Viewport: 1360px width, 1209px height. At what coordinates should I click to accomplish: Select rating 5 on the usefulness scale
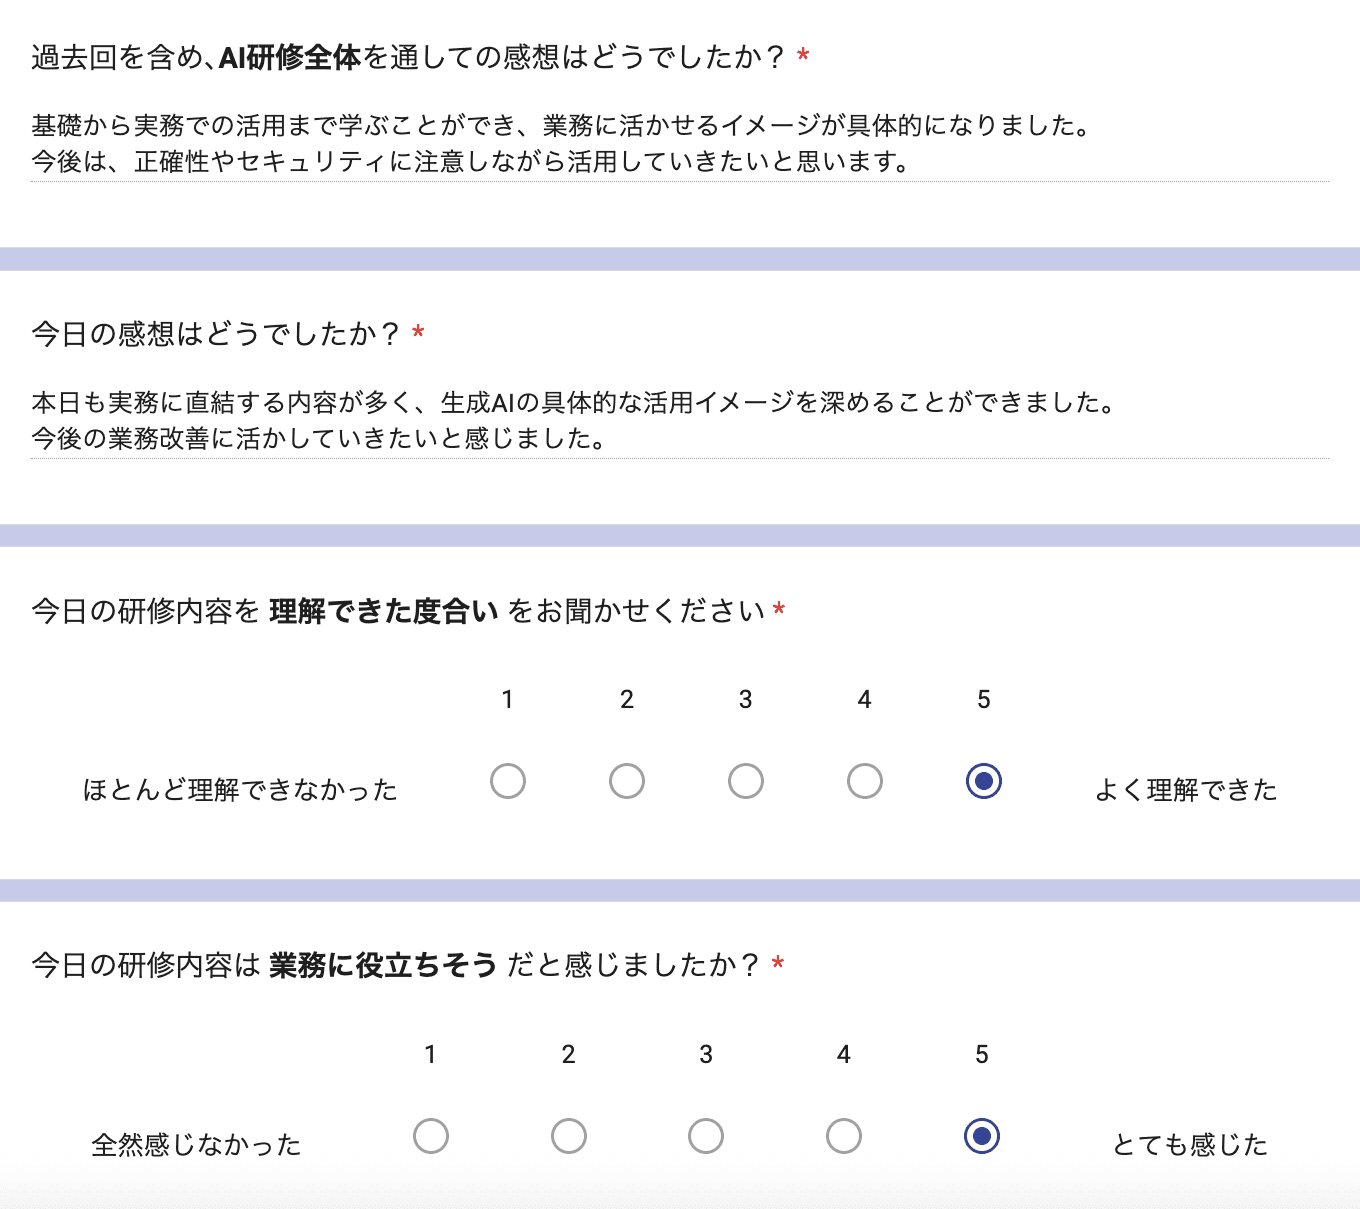click(982, 1136)
